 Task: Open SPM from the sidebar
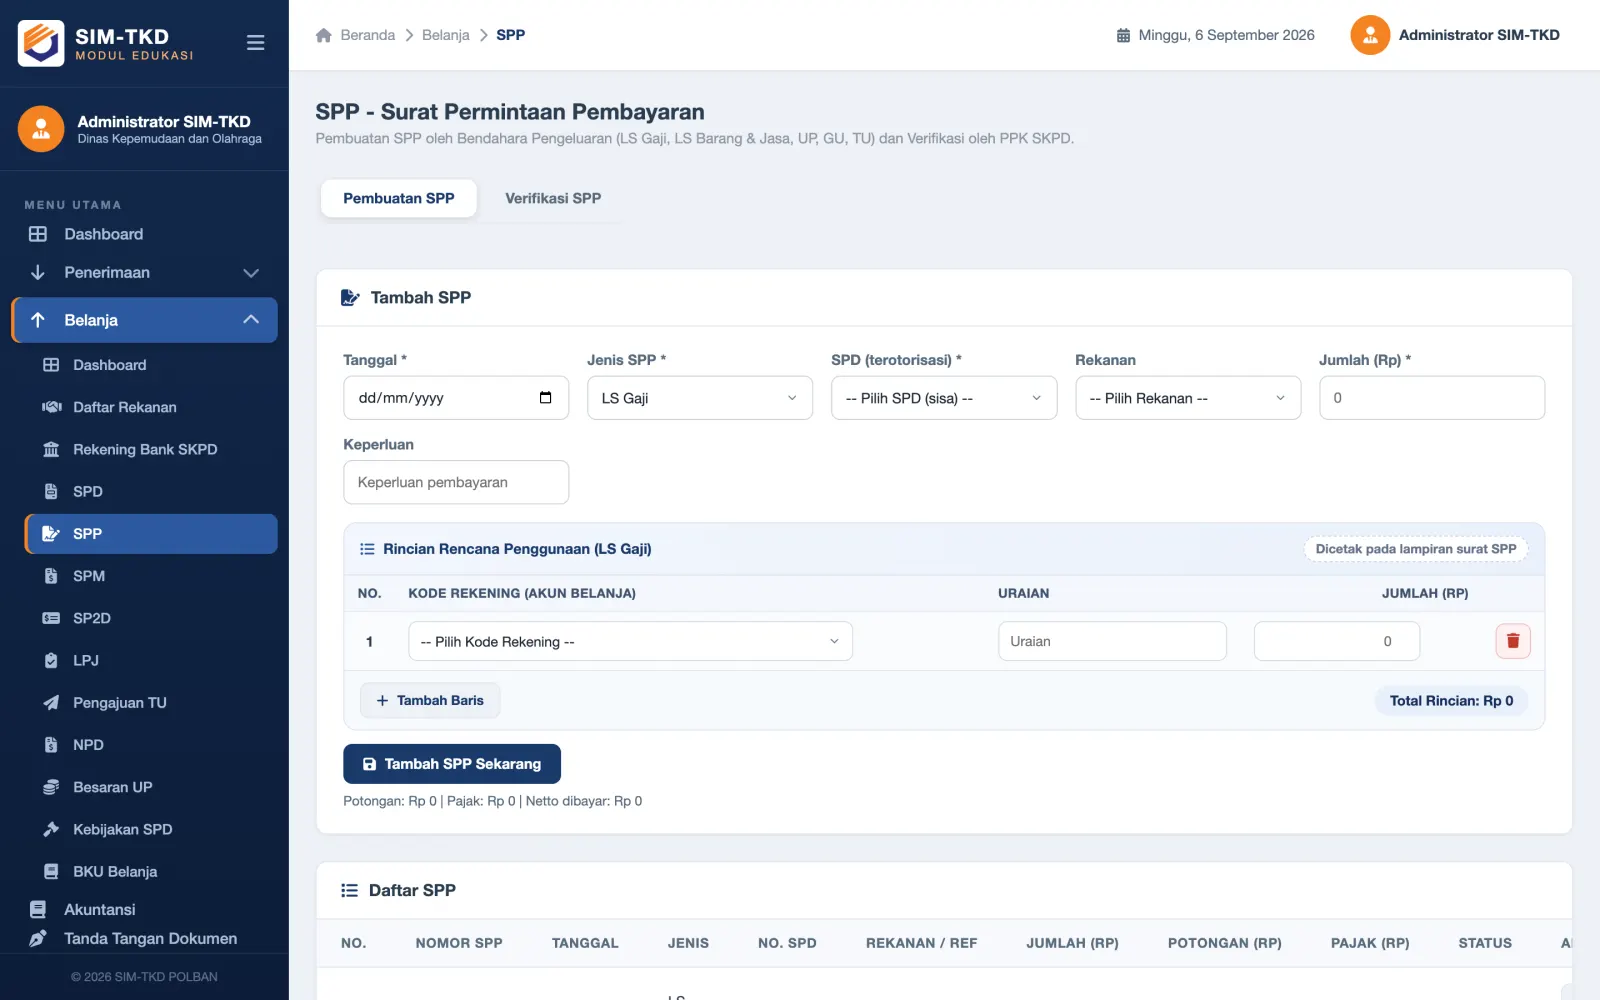pyautogui.click(x=151, y=576)
